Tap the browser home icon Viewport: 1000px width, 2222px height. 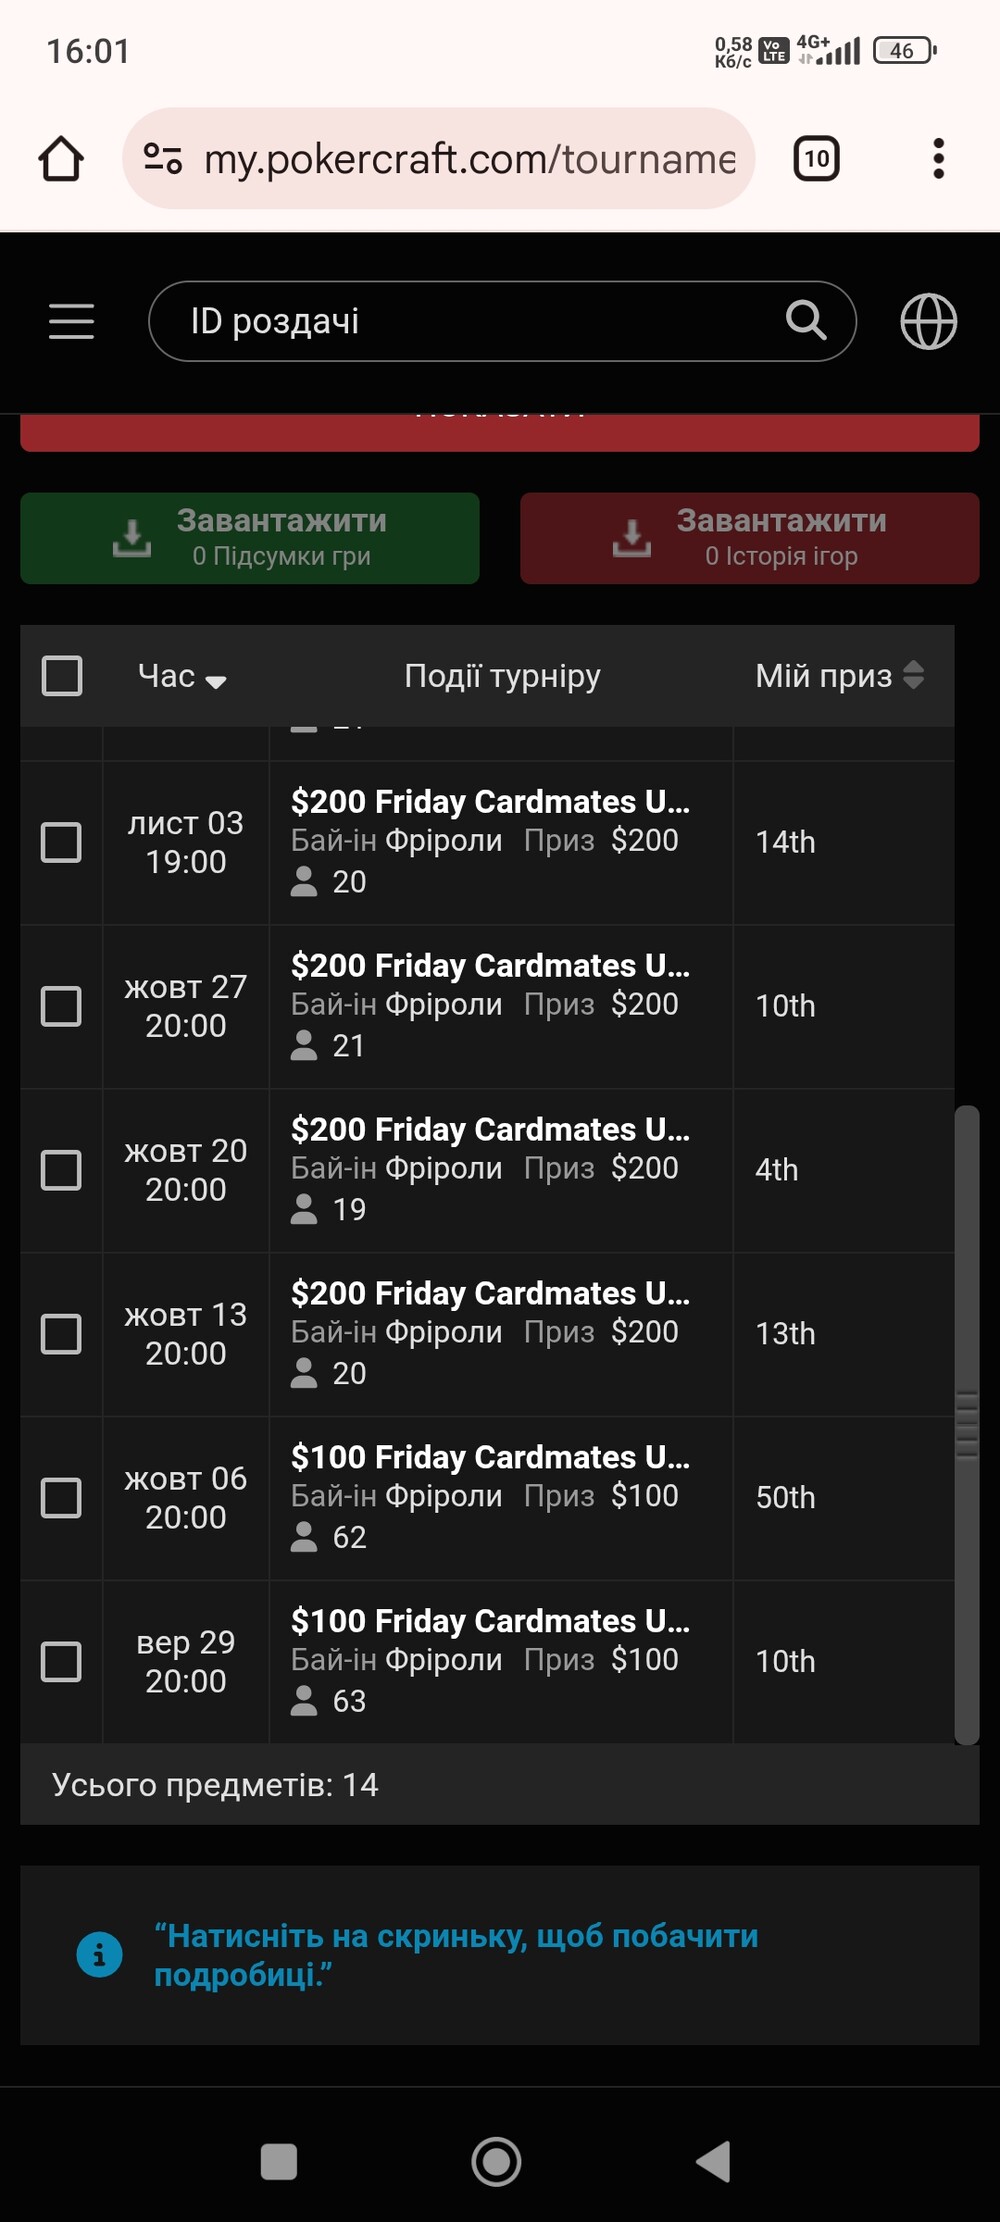click(61, 159)
